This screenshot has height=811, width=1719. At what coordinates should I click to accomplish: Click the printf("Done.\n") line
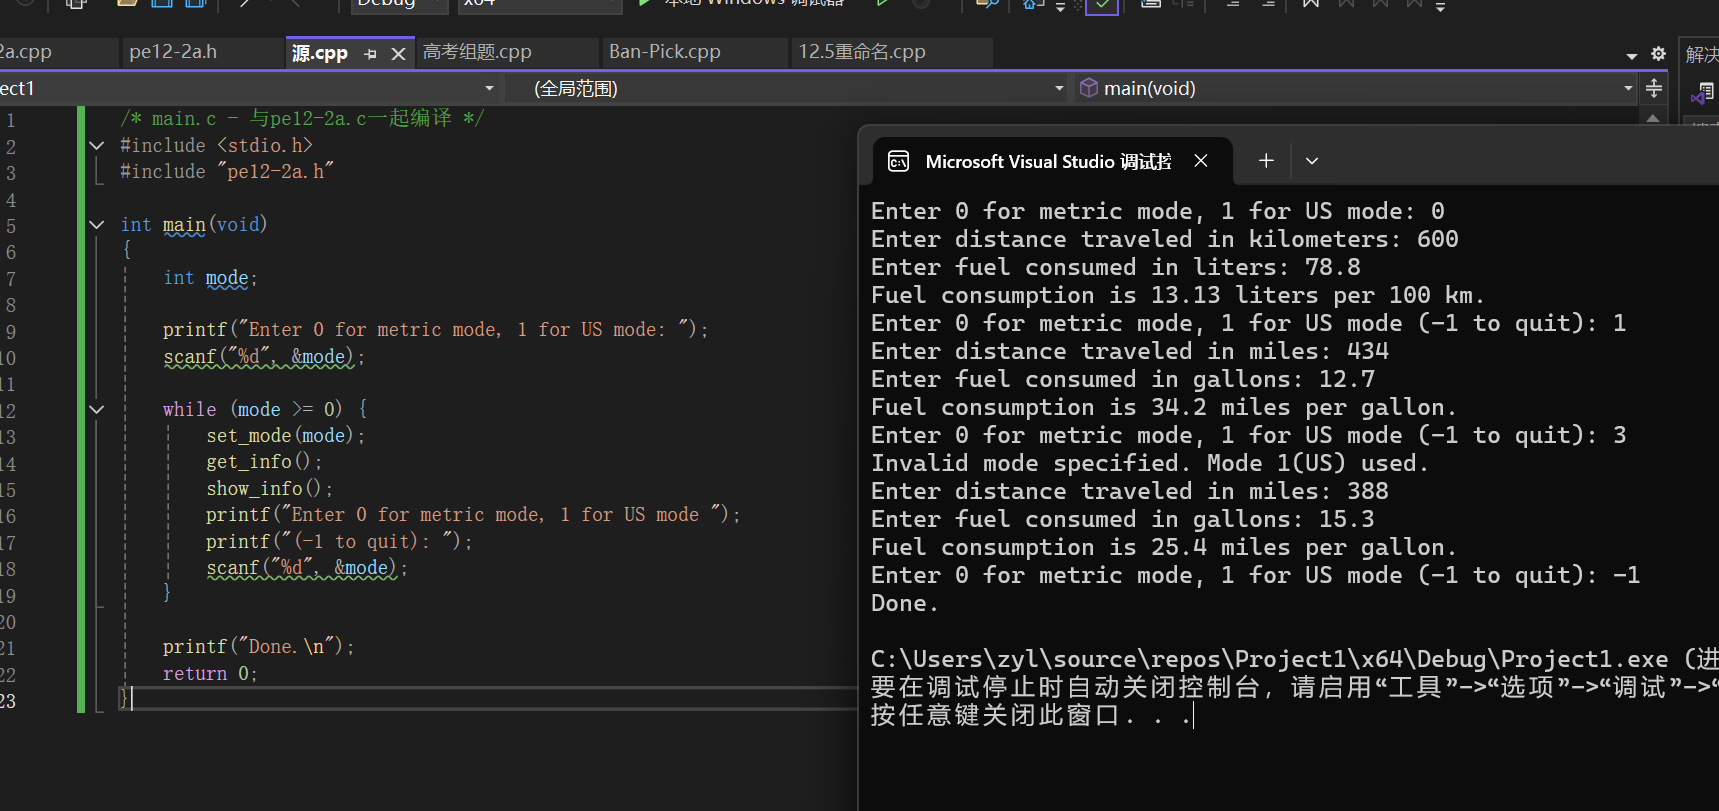(259, 647)
